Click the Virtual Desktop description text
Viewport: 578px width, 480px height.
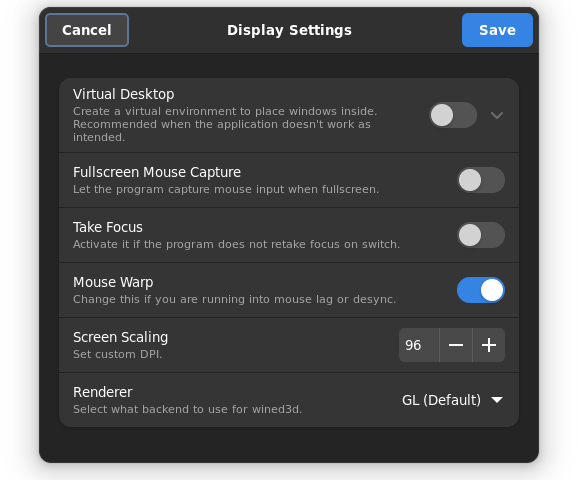225,124
